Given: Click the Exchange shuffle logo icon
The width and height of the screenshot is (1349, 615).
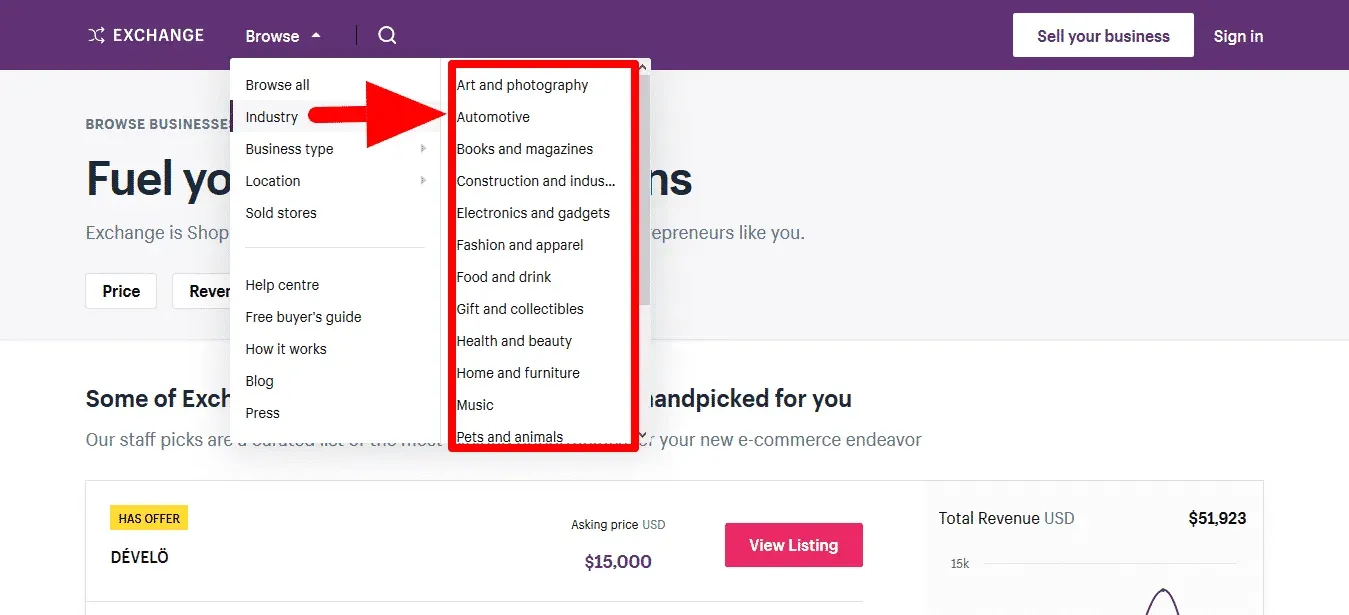Looking at the screenshot, I should [96, 36].
